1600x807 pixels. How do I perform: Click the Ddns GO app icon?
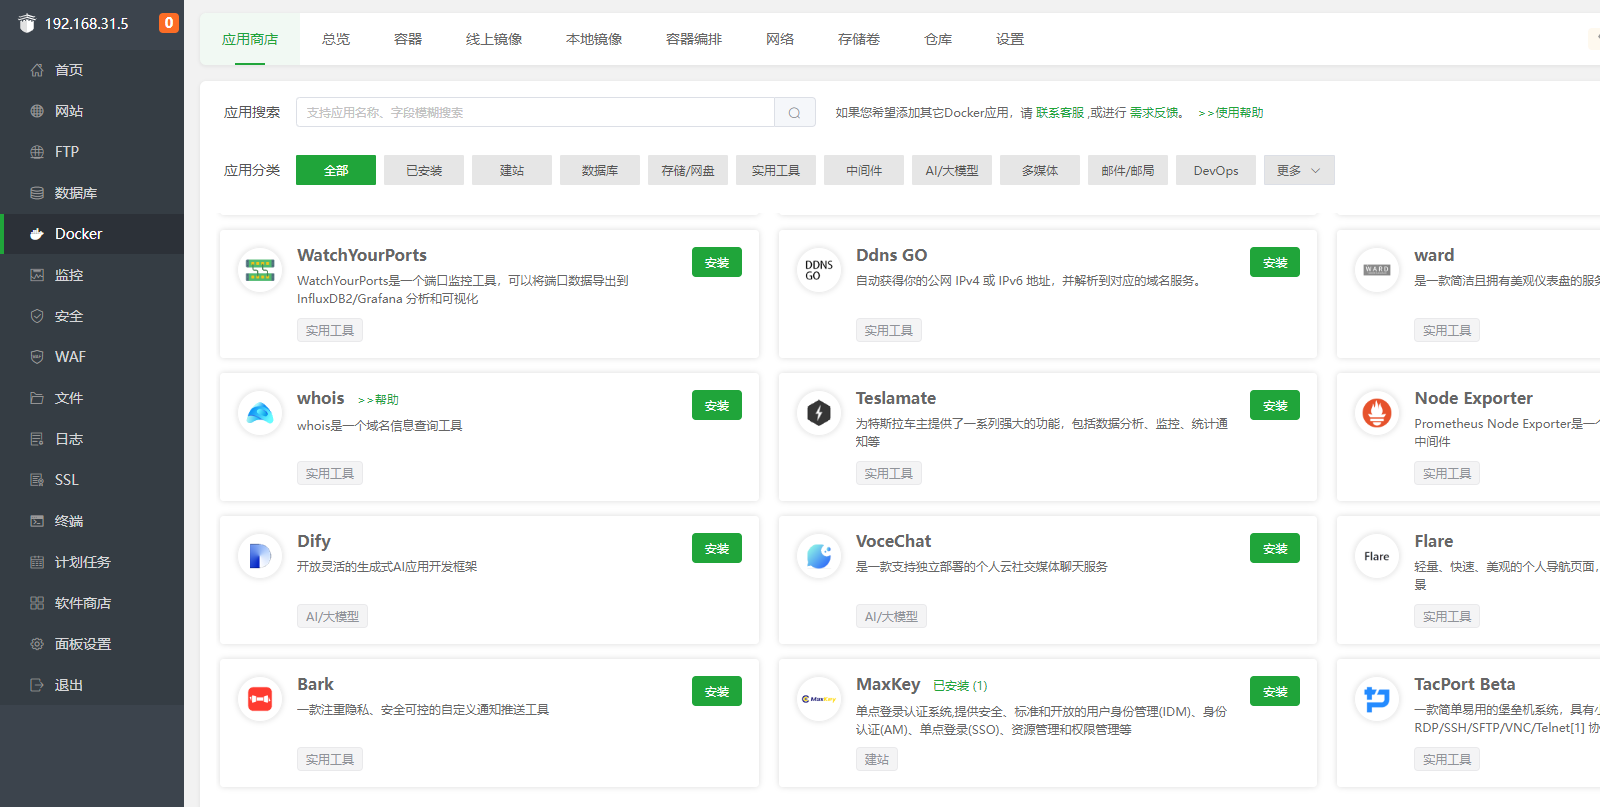click(x=818, y=270)
